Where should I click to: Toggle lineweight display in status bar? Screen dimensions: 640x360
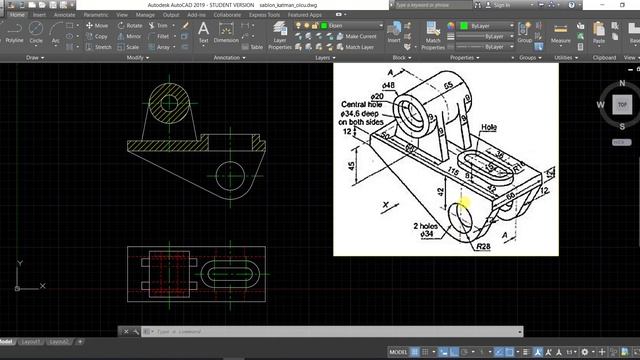tap(526, 352)
